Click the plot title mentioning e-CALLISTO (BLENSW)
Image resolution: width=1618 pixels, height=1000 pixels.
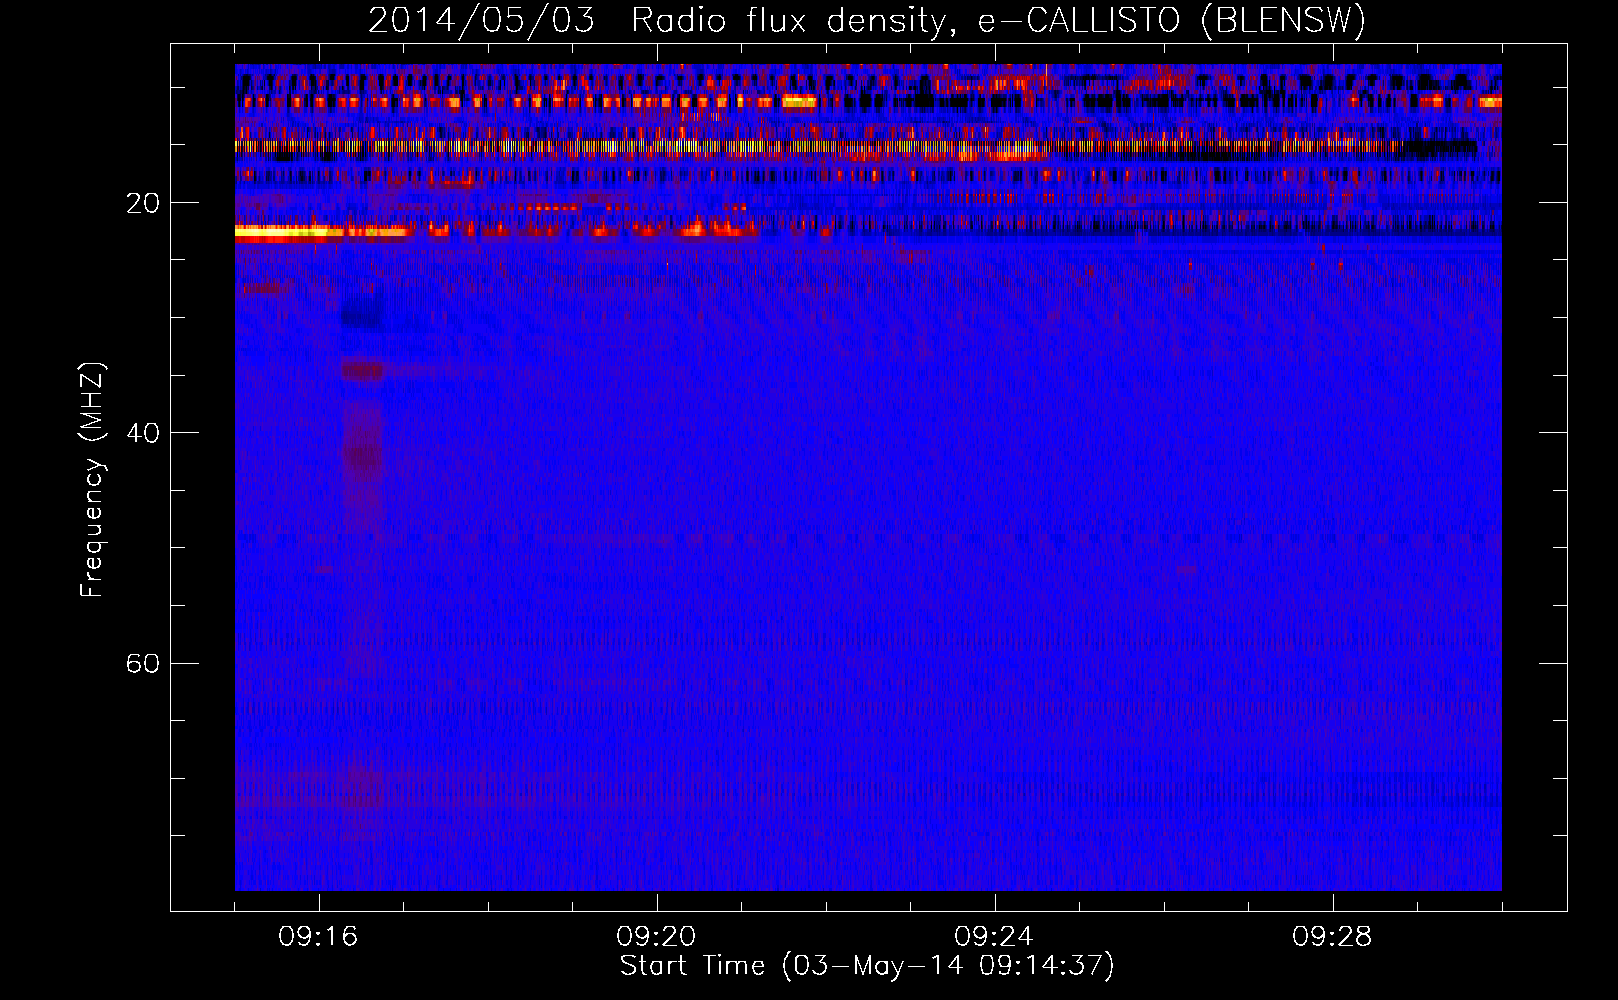tap(867, 21)
